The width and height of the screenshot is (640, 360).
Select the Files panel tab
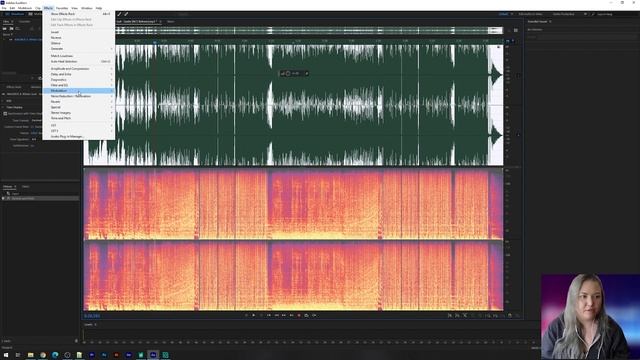(7, 21)
